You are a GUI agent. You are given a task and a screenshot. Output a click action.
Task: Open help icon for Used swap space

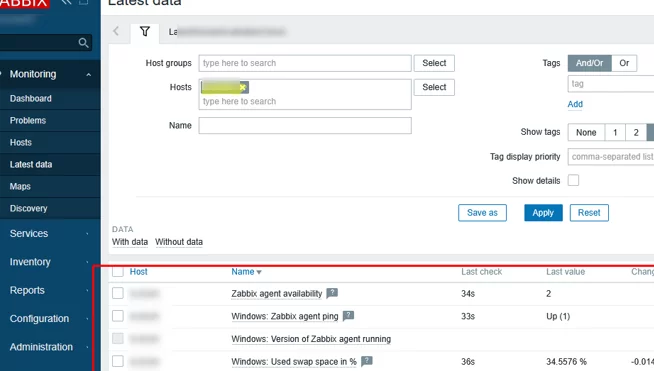[x=367, y=361]
